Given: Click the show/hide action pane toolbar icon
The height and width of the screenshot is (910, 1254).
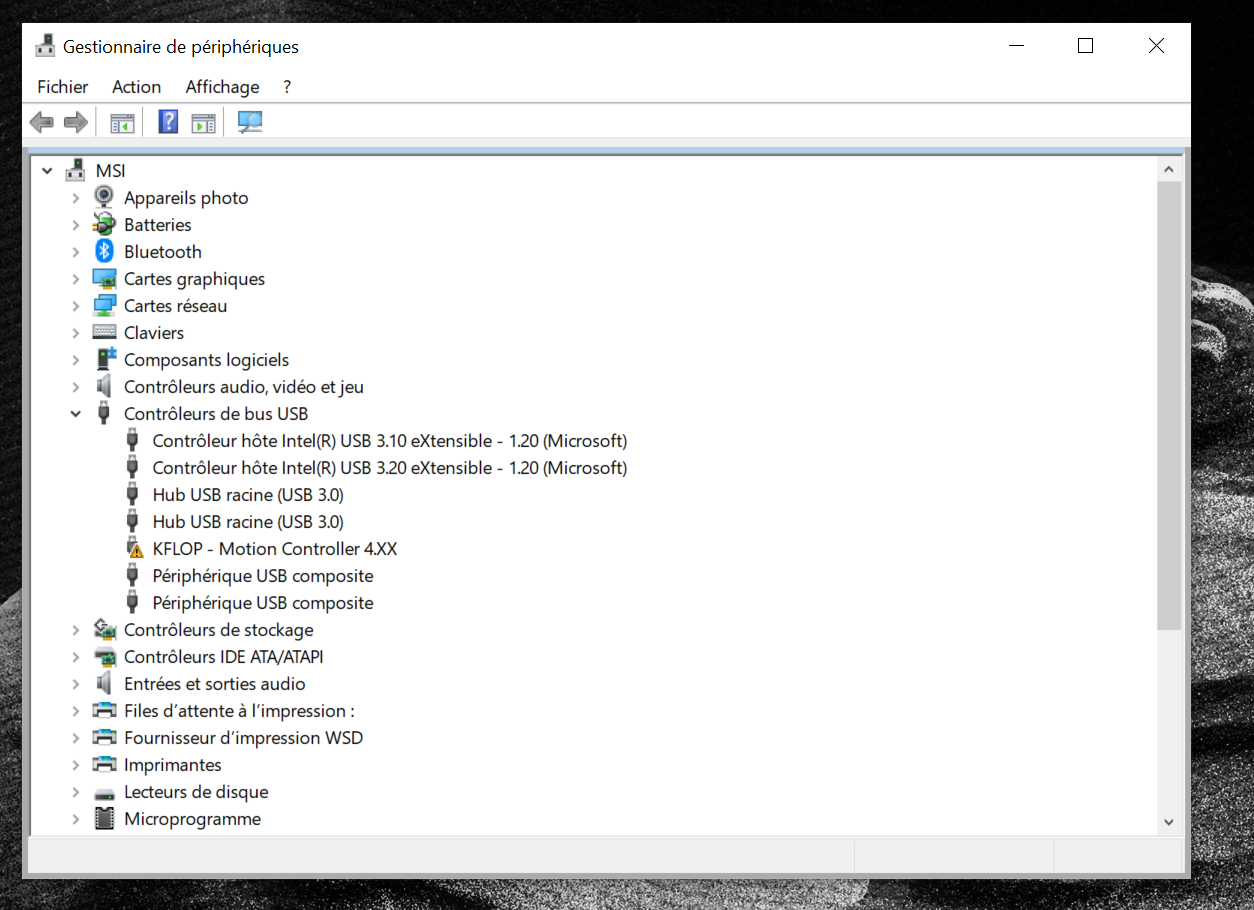Looking at the screenshot, I should pos(203,123).
